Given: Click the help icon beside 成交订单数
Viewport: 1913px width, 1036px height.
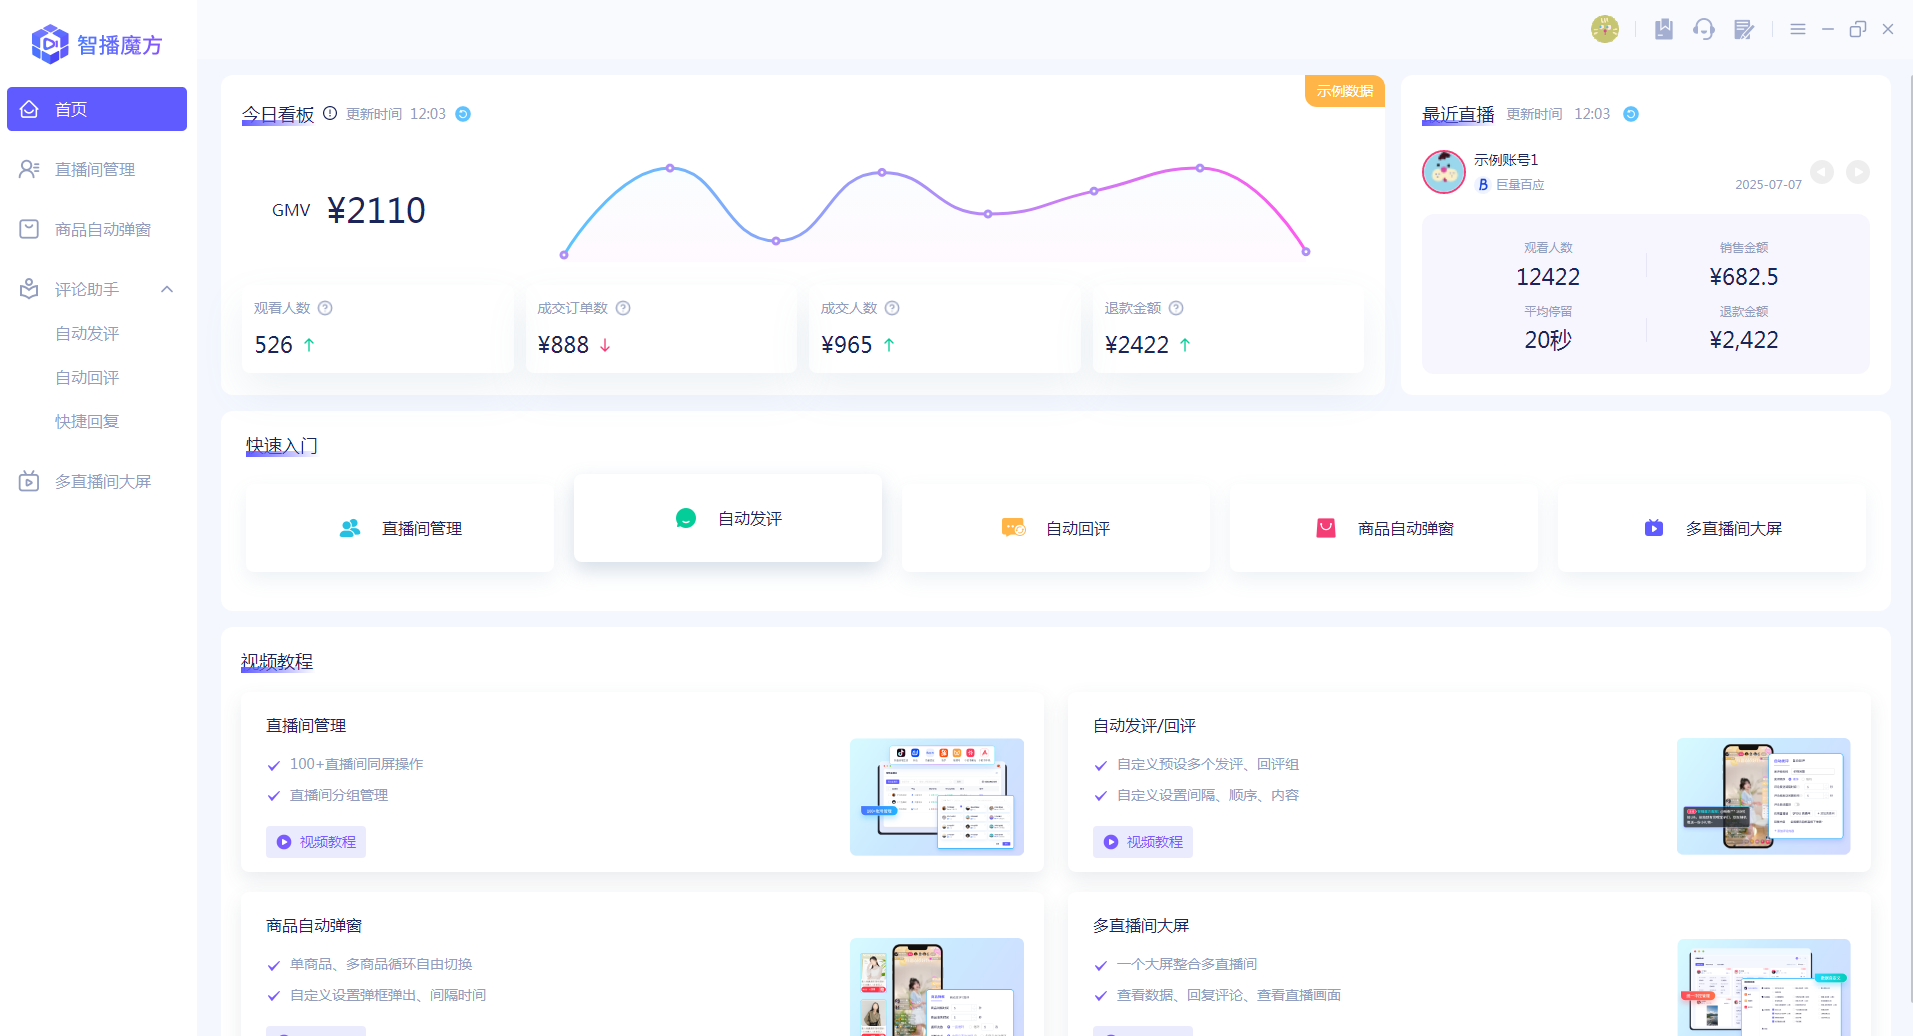Looking at the screenshot, I should [x=623, y=308].
